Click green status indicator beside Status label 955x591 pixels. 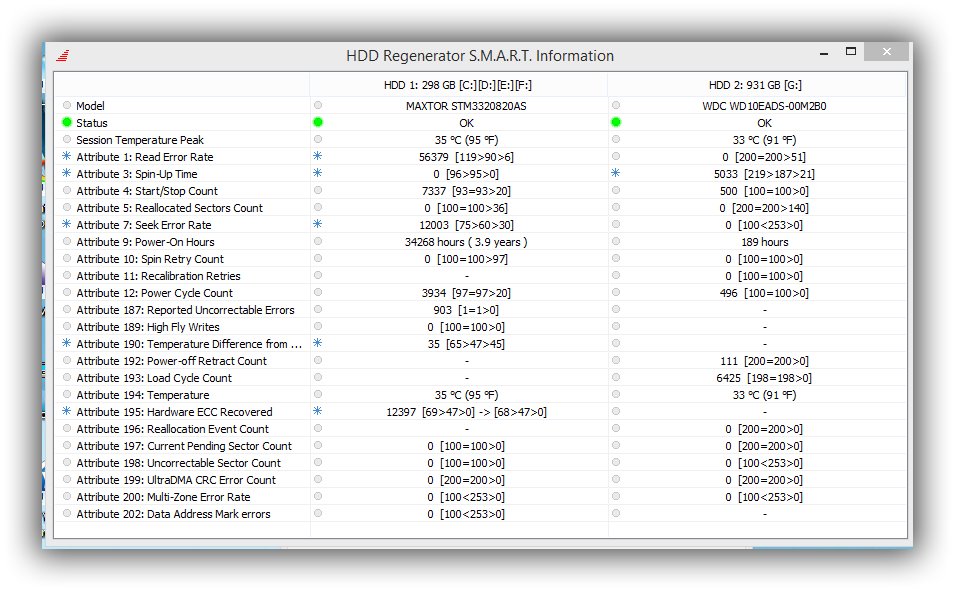67,122
